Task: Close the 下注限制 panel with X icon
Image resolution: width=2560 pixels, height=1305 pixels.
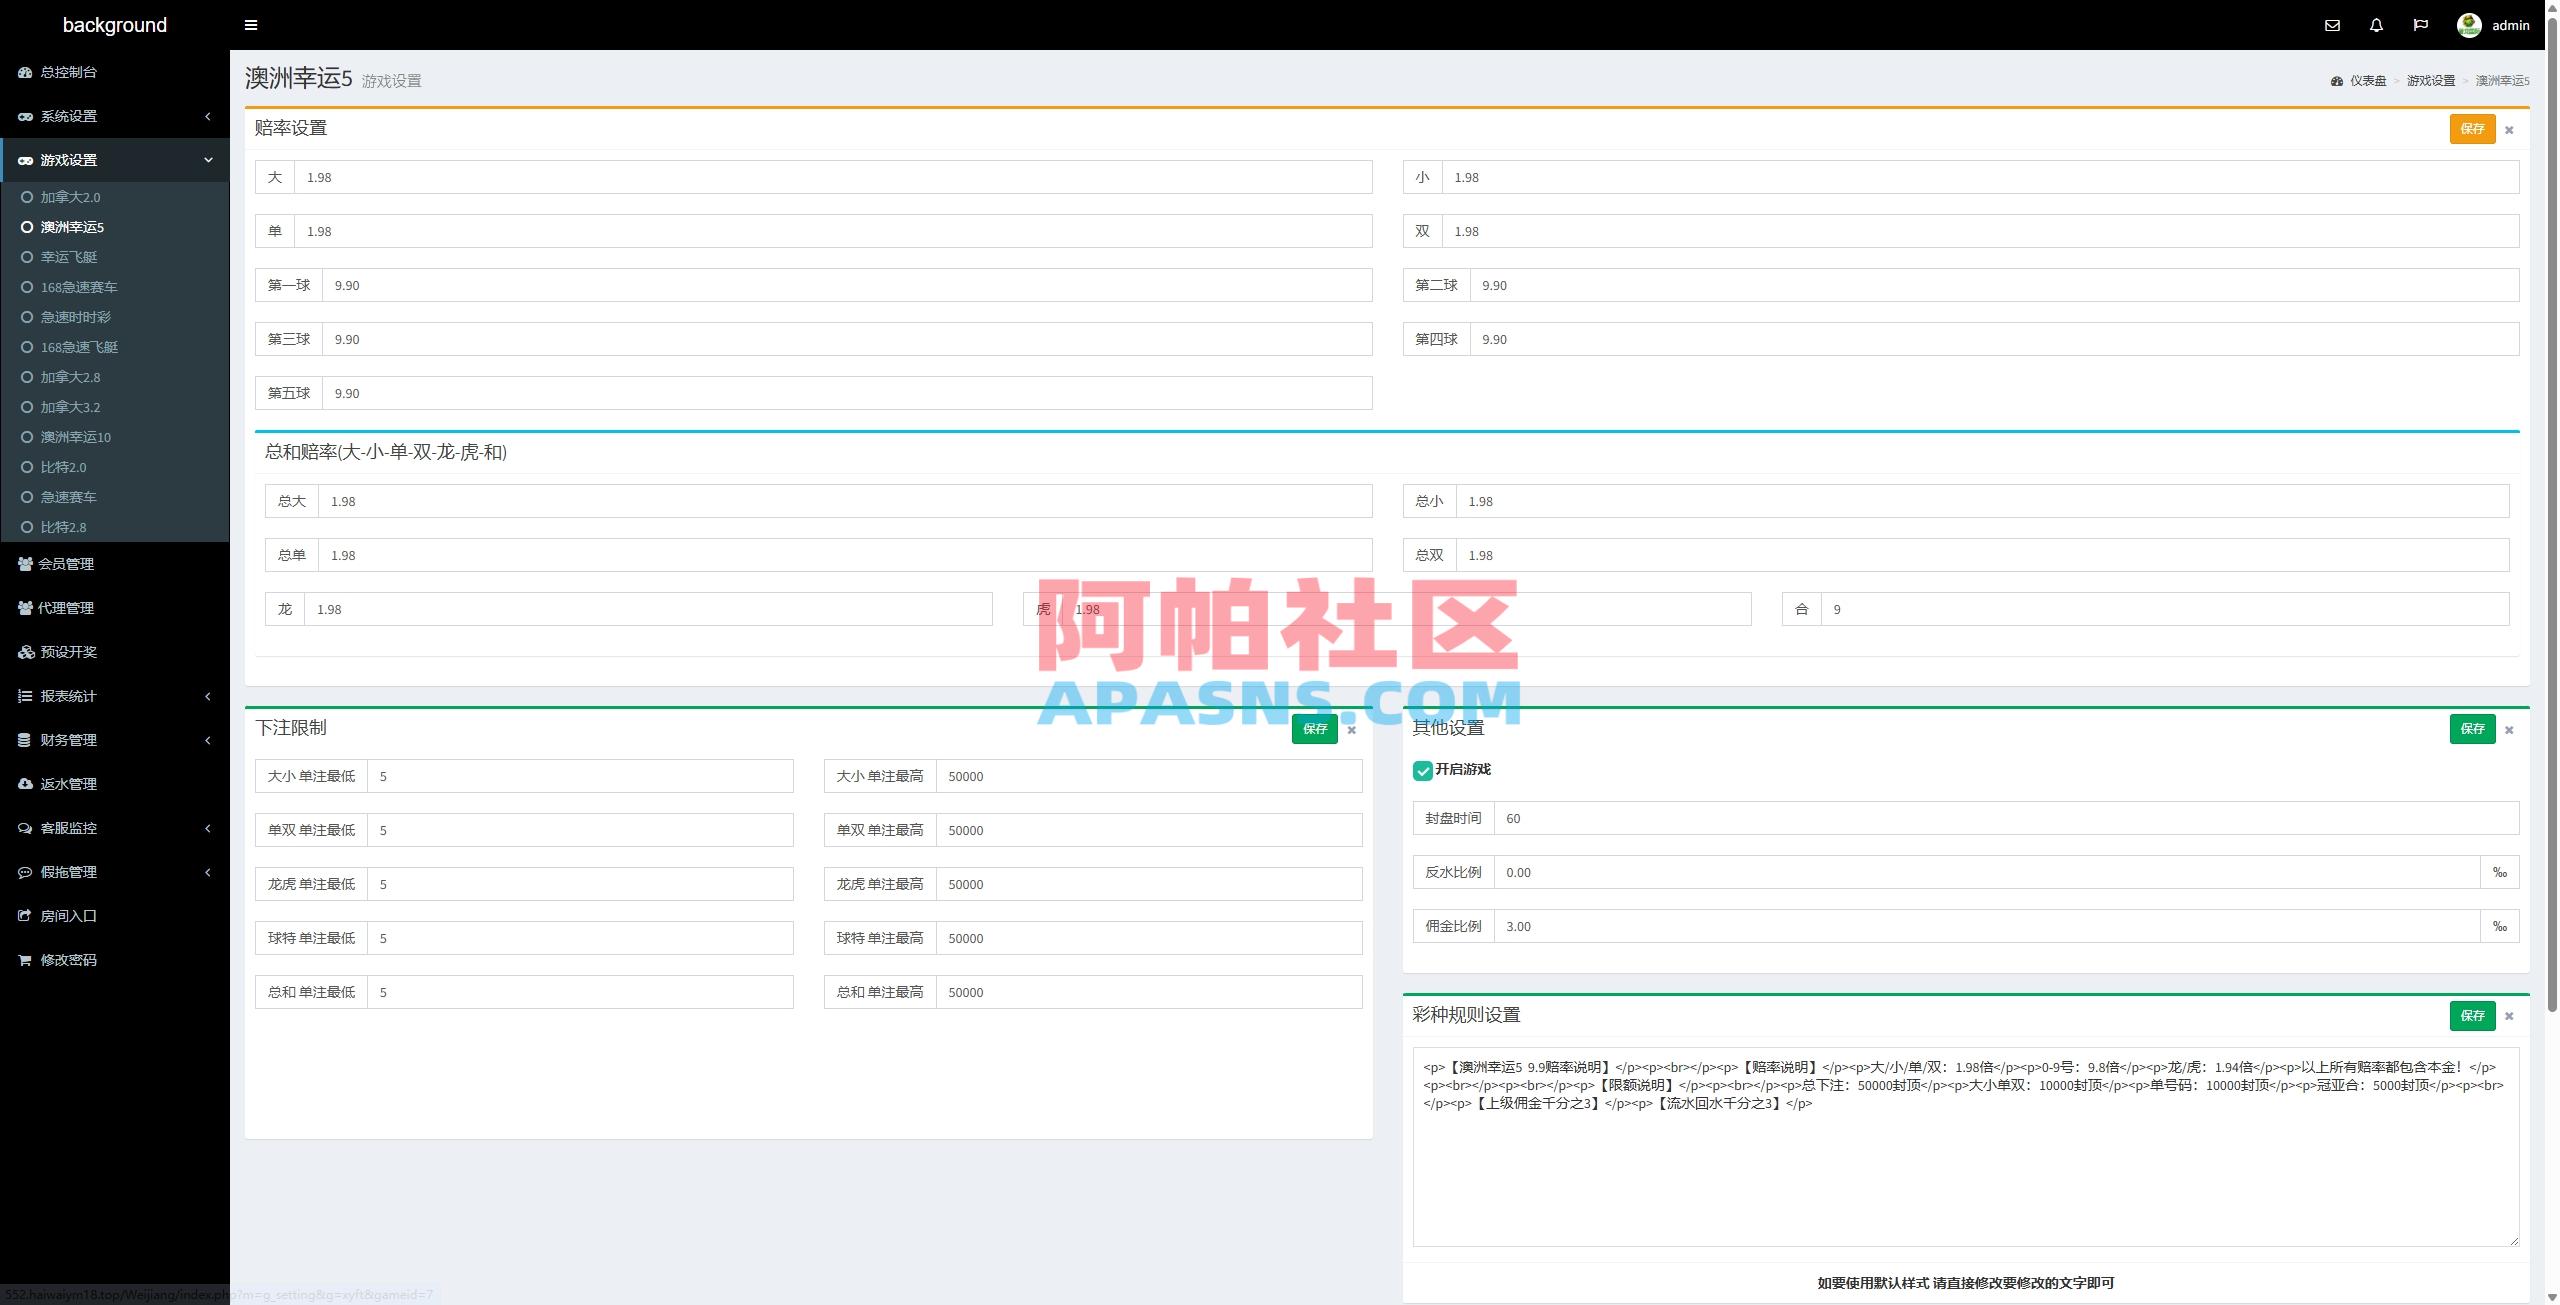Action: [x=1351, y=730]
